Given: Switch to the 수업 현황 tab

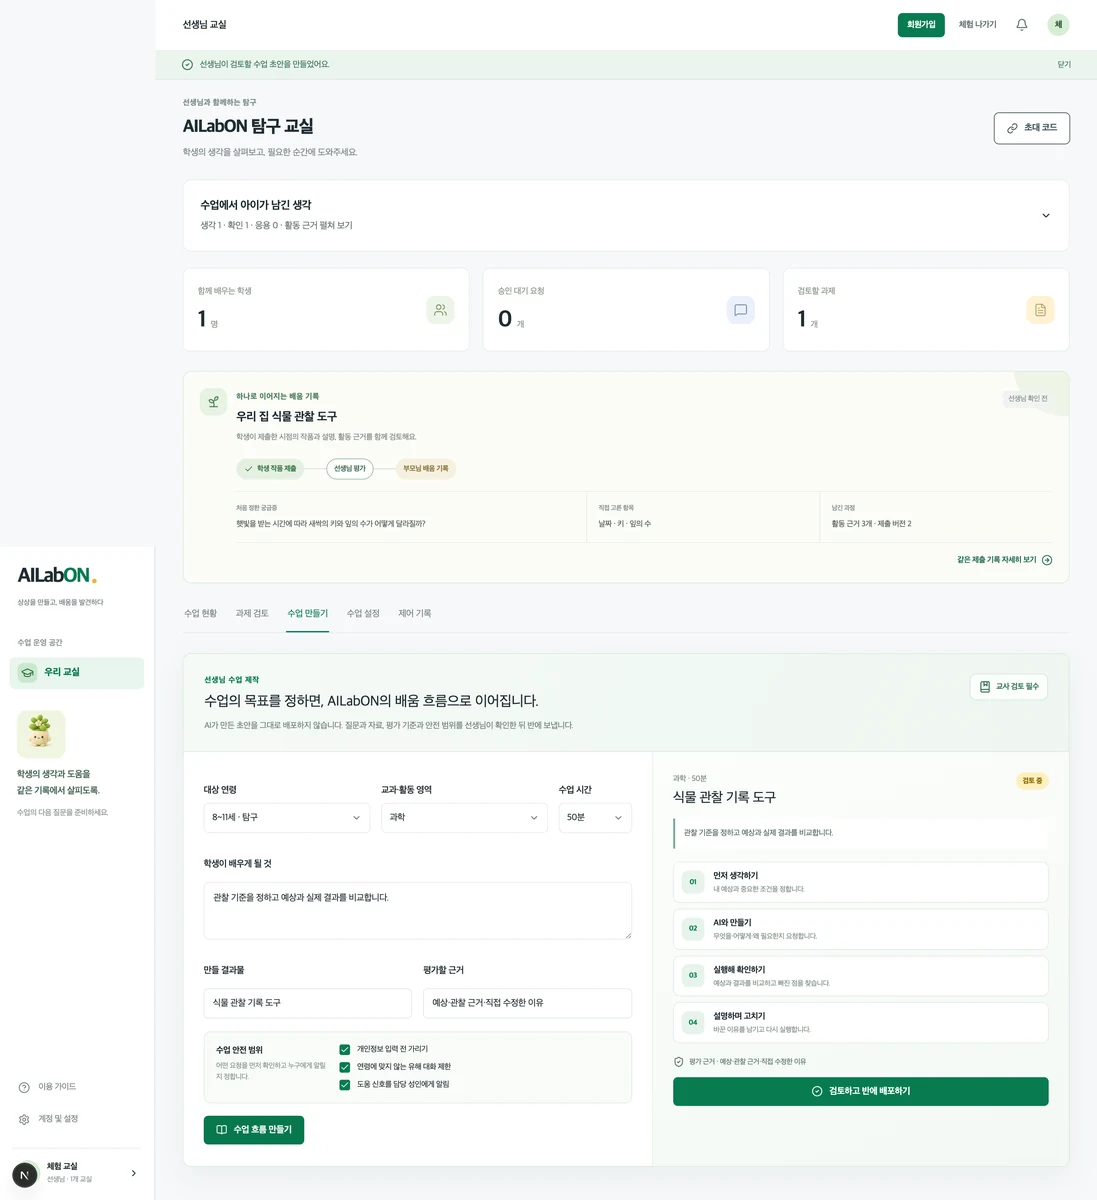Looking at the screenshot, I should [x=200, y=614].
